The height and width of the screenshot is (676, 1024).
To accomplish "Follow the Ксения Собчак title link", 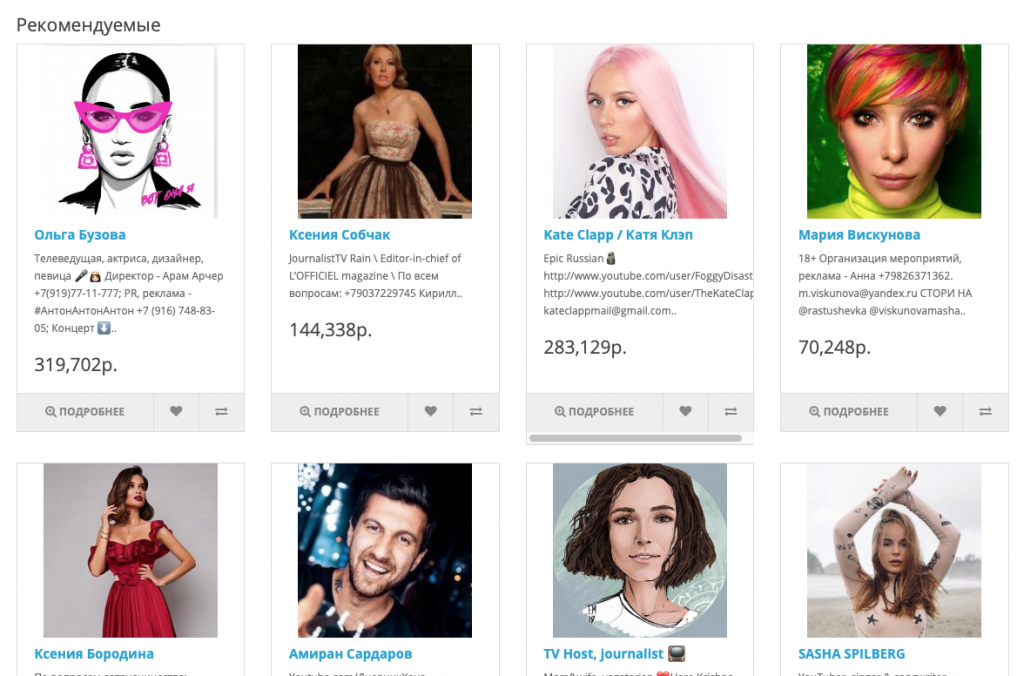I will click(x=339, y=235).
